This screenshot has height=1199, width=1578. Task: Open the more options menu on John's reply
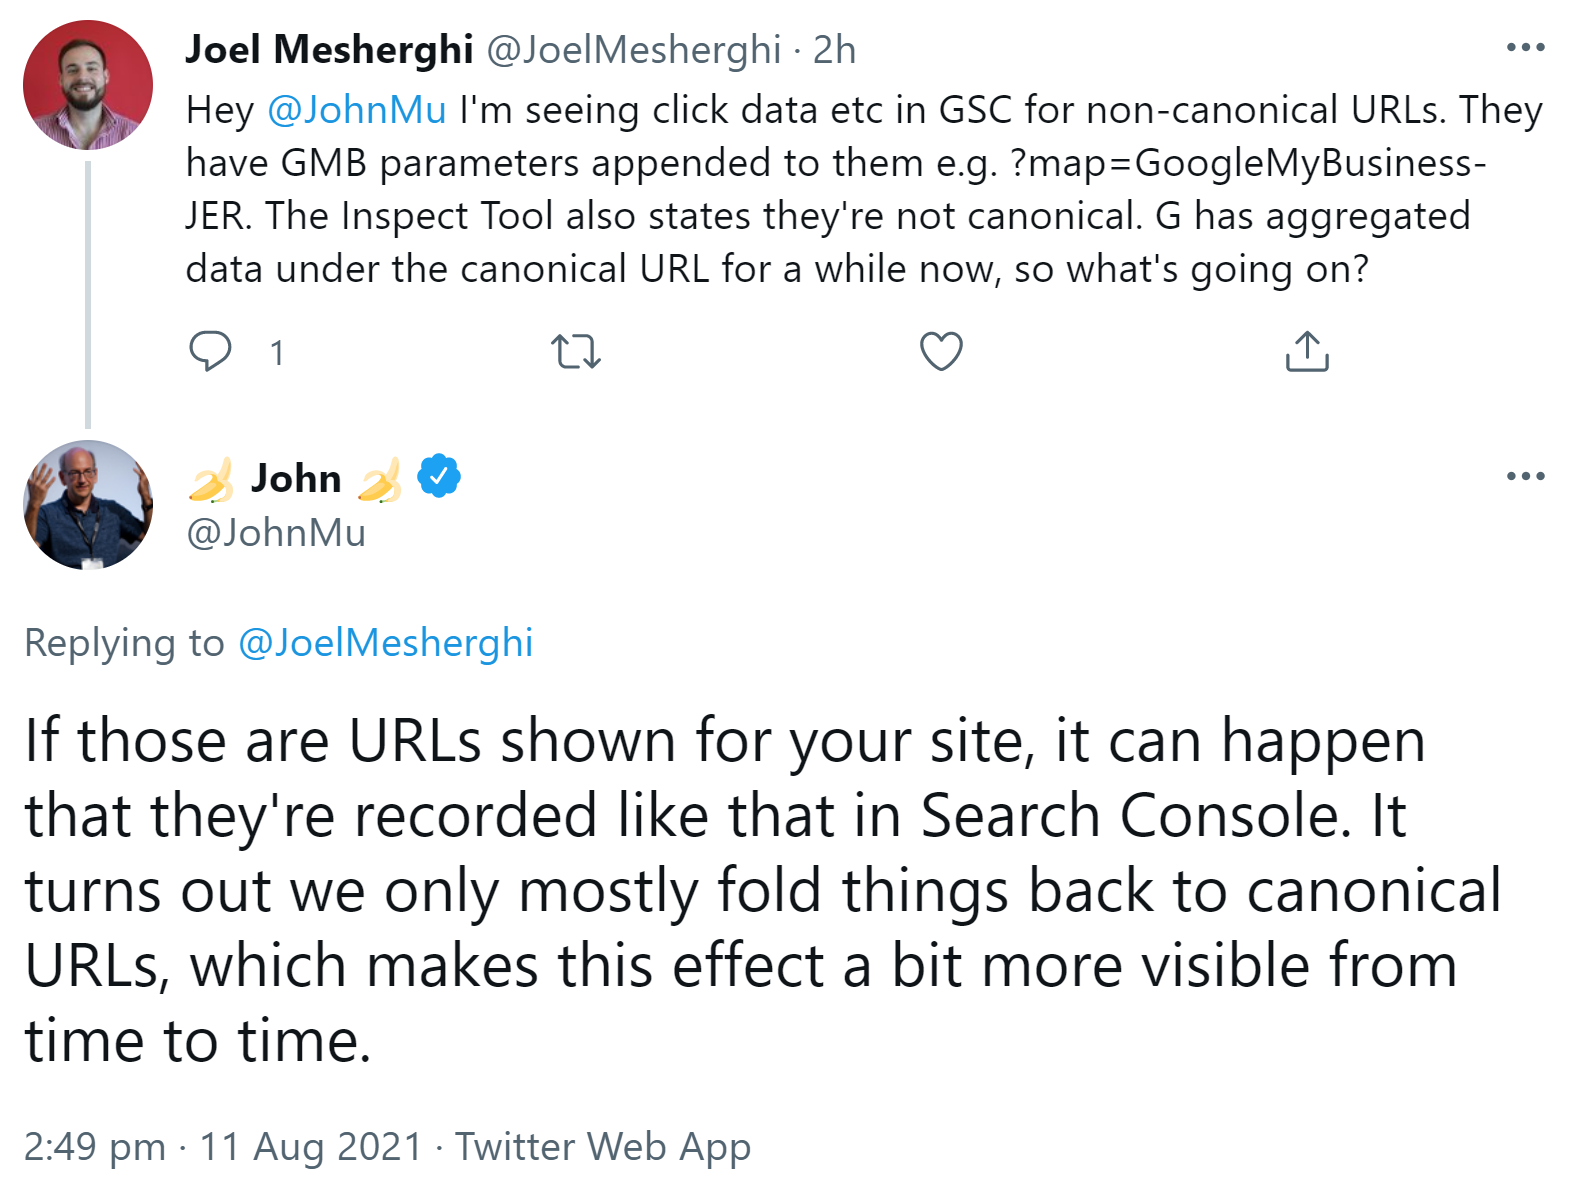coord(1524,477)
